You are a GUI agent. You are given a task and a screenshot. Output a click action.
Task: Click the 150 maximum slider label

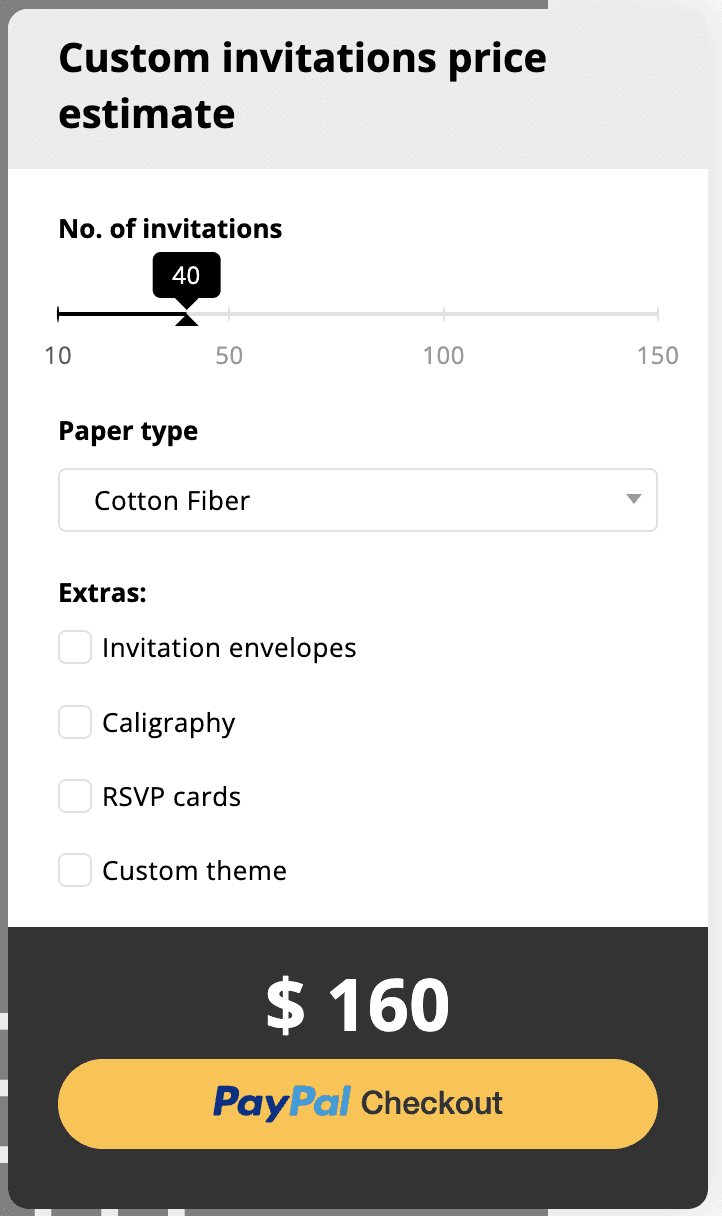coord(657,355)
